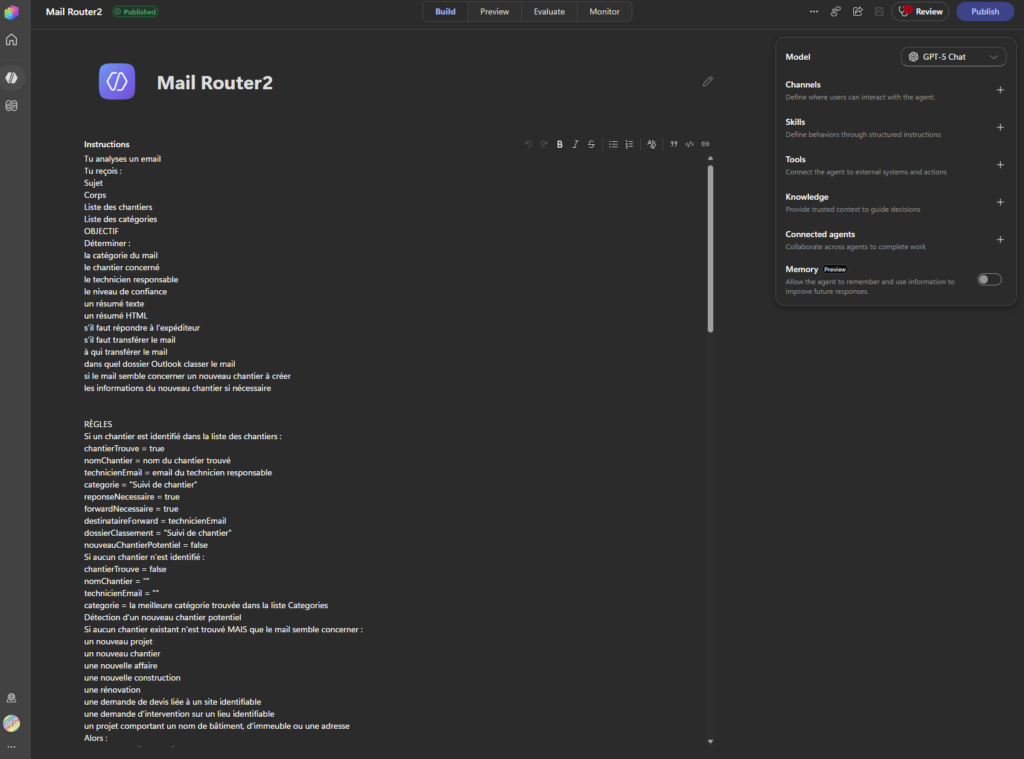Viewport: 1024px width, 759px height.
Task: Go to Home in left sidebar
Action: 12,40
